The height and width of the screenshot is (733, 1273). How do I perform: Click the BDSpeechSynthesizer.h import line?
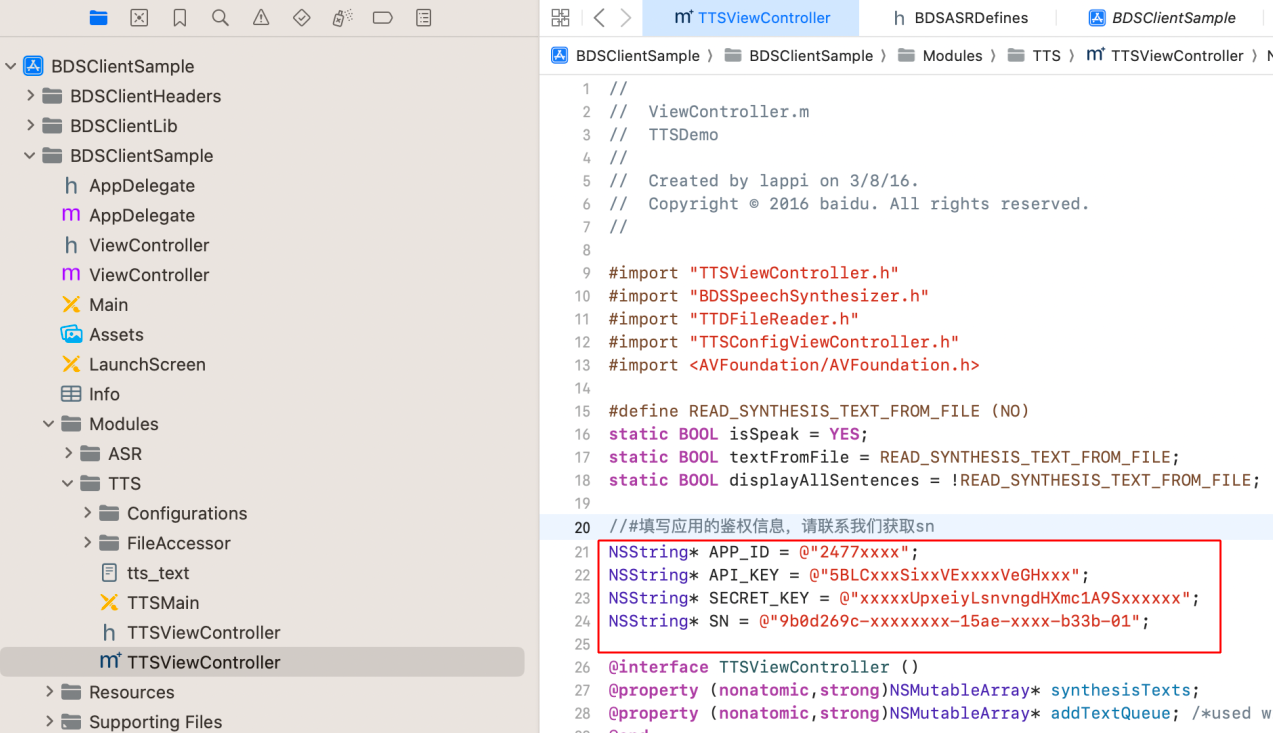pyautogui.click(x=768, y=296)
